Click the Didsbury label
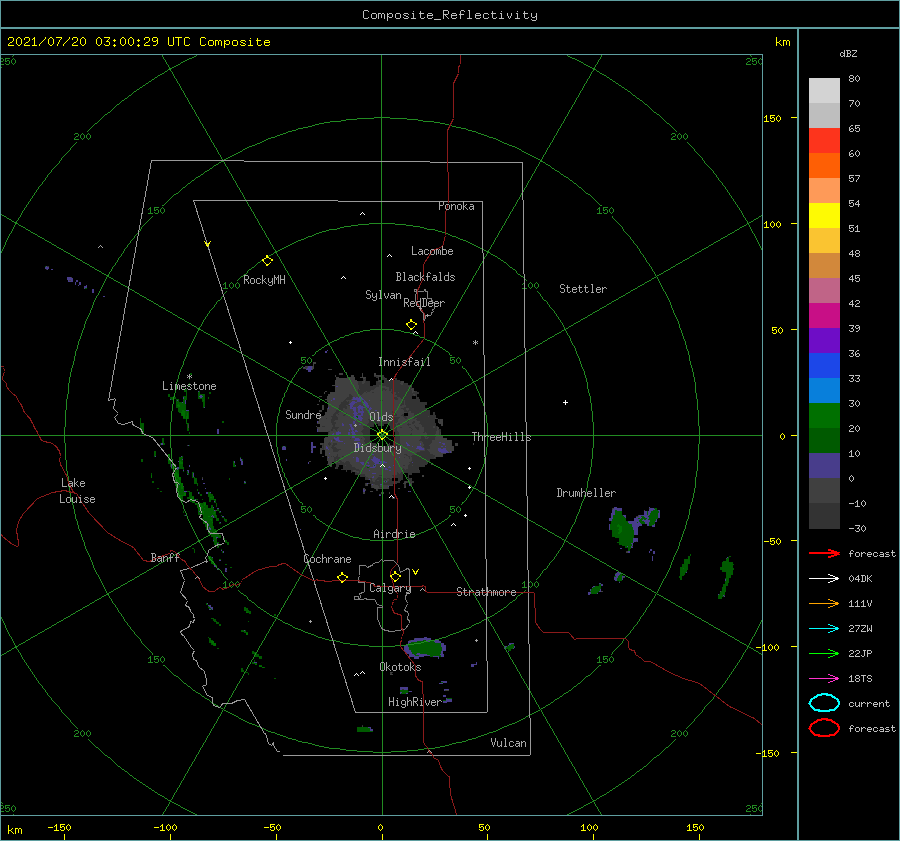The width and height of the screenshot is (900, 841). coord(377,448)
